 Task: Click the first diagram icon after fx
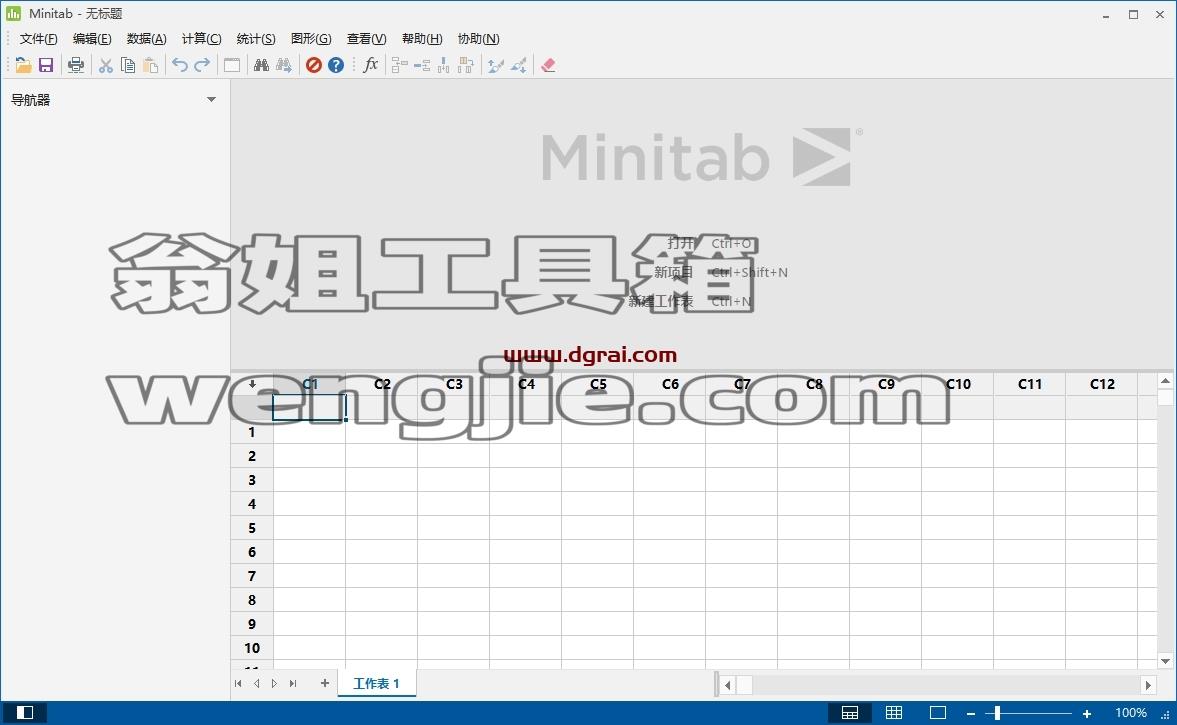tap(399, 65)
